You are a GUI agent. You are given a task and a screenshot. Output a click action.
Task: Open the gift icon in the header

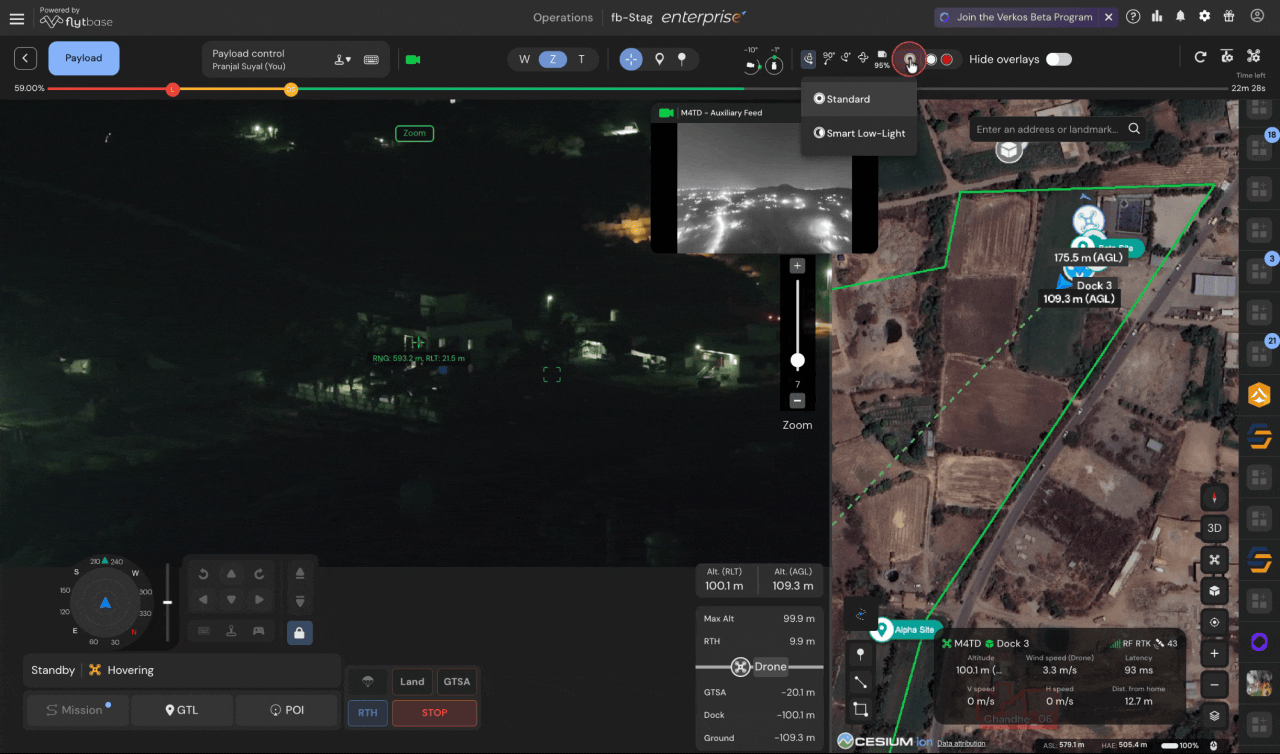[1229, 17]
